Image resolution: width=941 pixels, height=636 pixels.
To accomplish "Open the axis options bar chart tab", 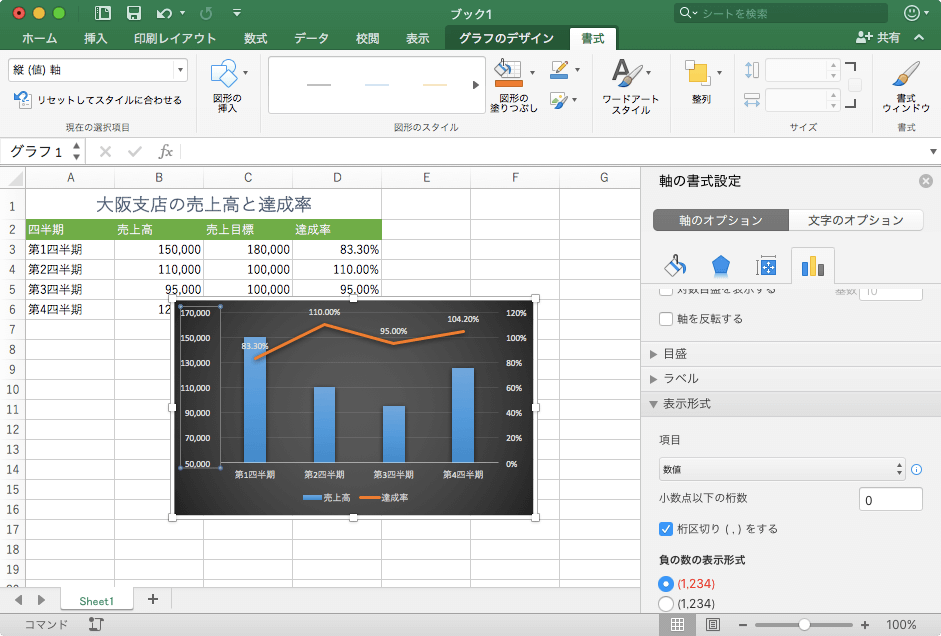I will coord(813,265).
